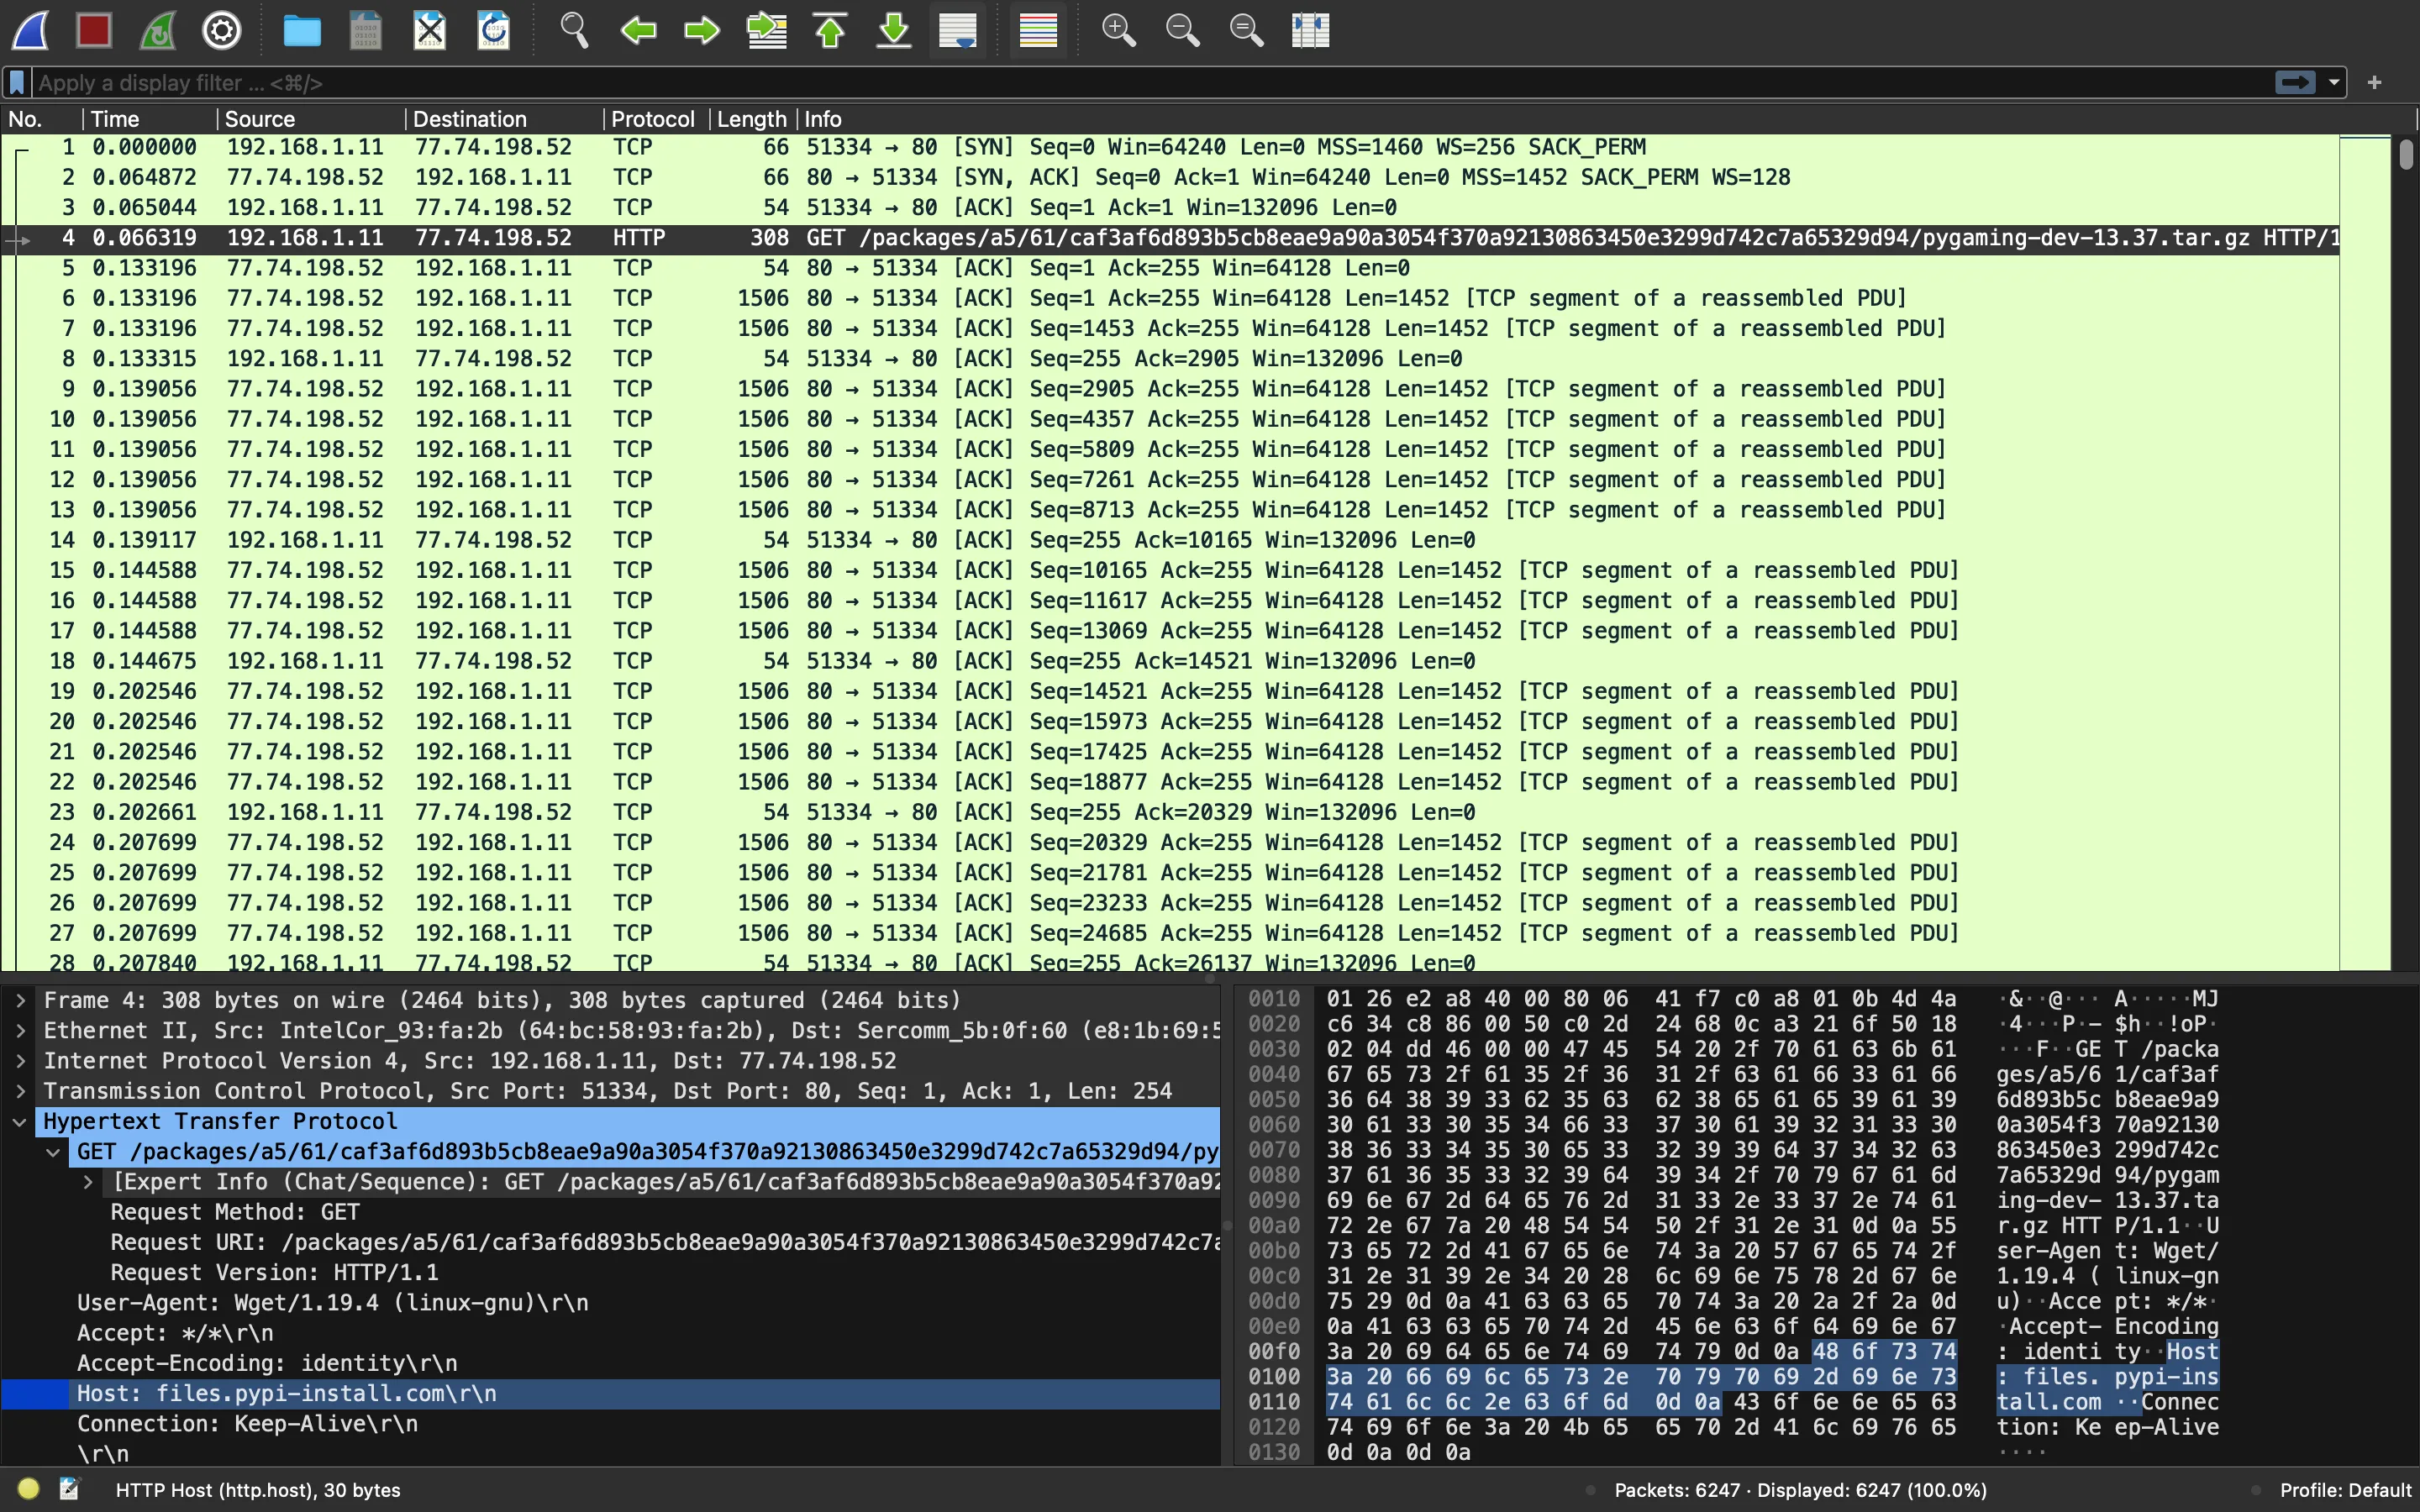Go forward in packet history
2420x1512 pixels.
pyautogui.click(x=702, y=30)
